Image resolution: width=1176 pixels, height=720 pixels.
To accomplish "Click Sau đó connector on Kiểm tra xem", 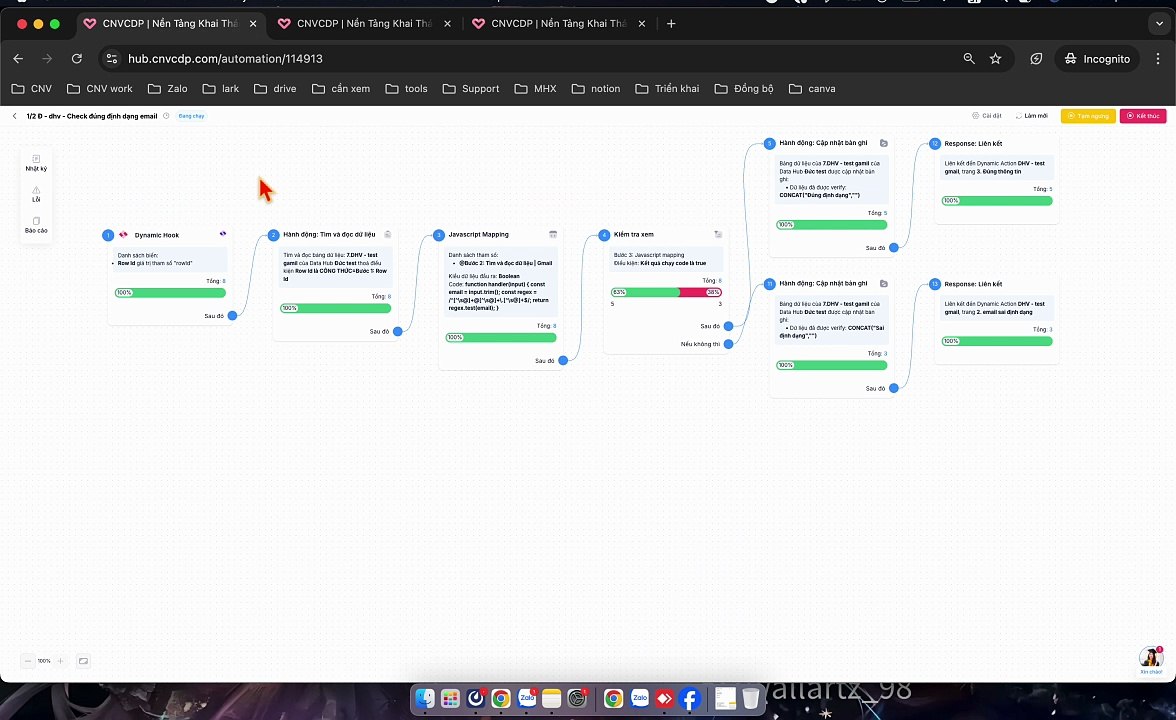I will point(728,326).
